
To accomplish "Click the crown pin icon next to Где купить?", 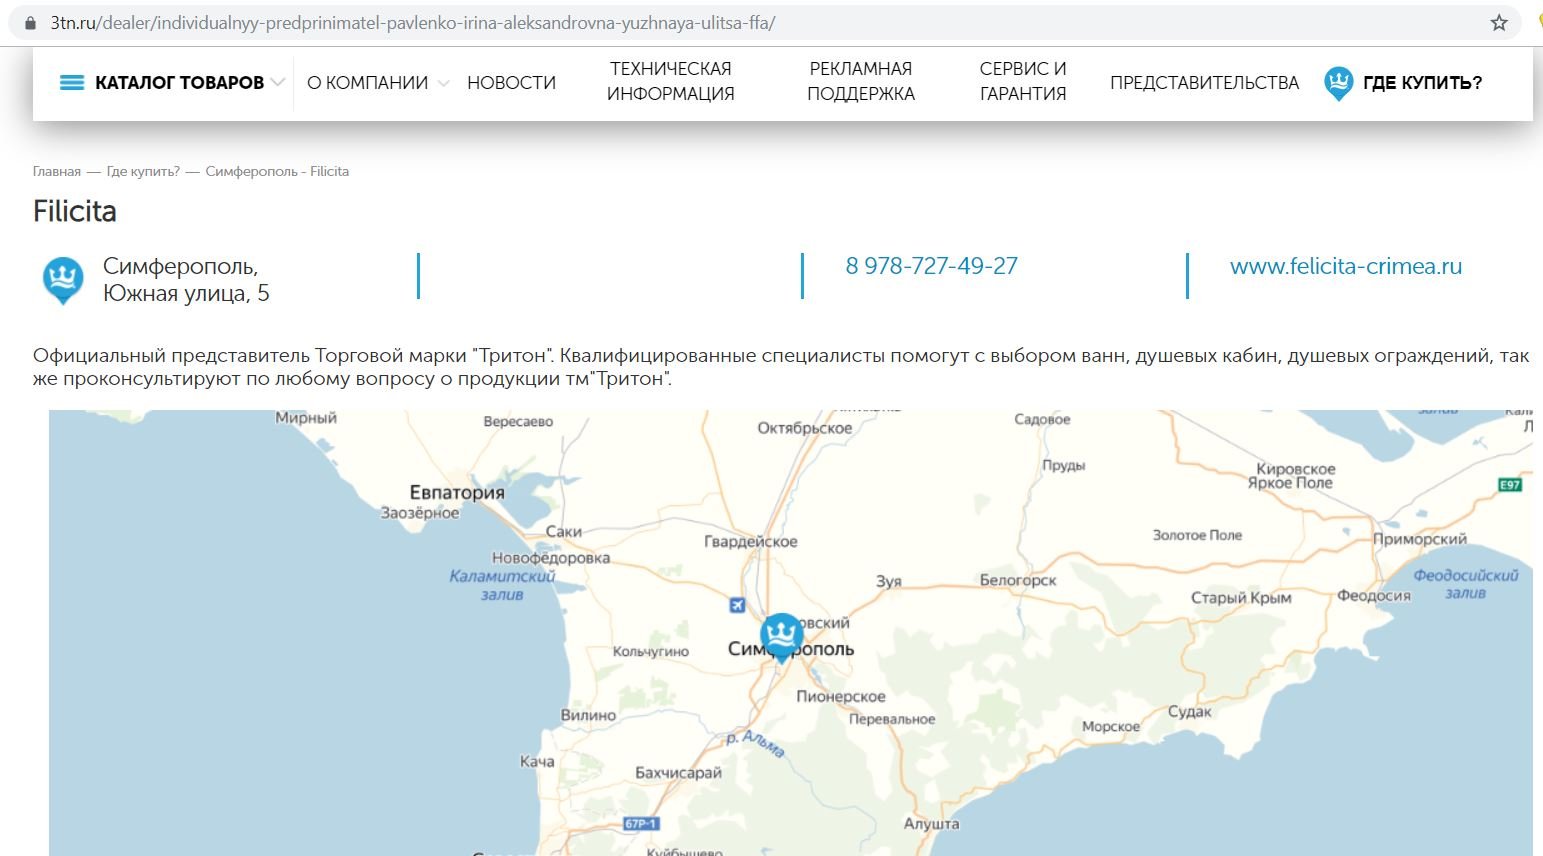I will pyautogui.click(x=1338, y=84).
